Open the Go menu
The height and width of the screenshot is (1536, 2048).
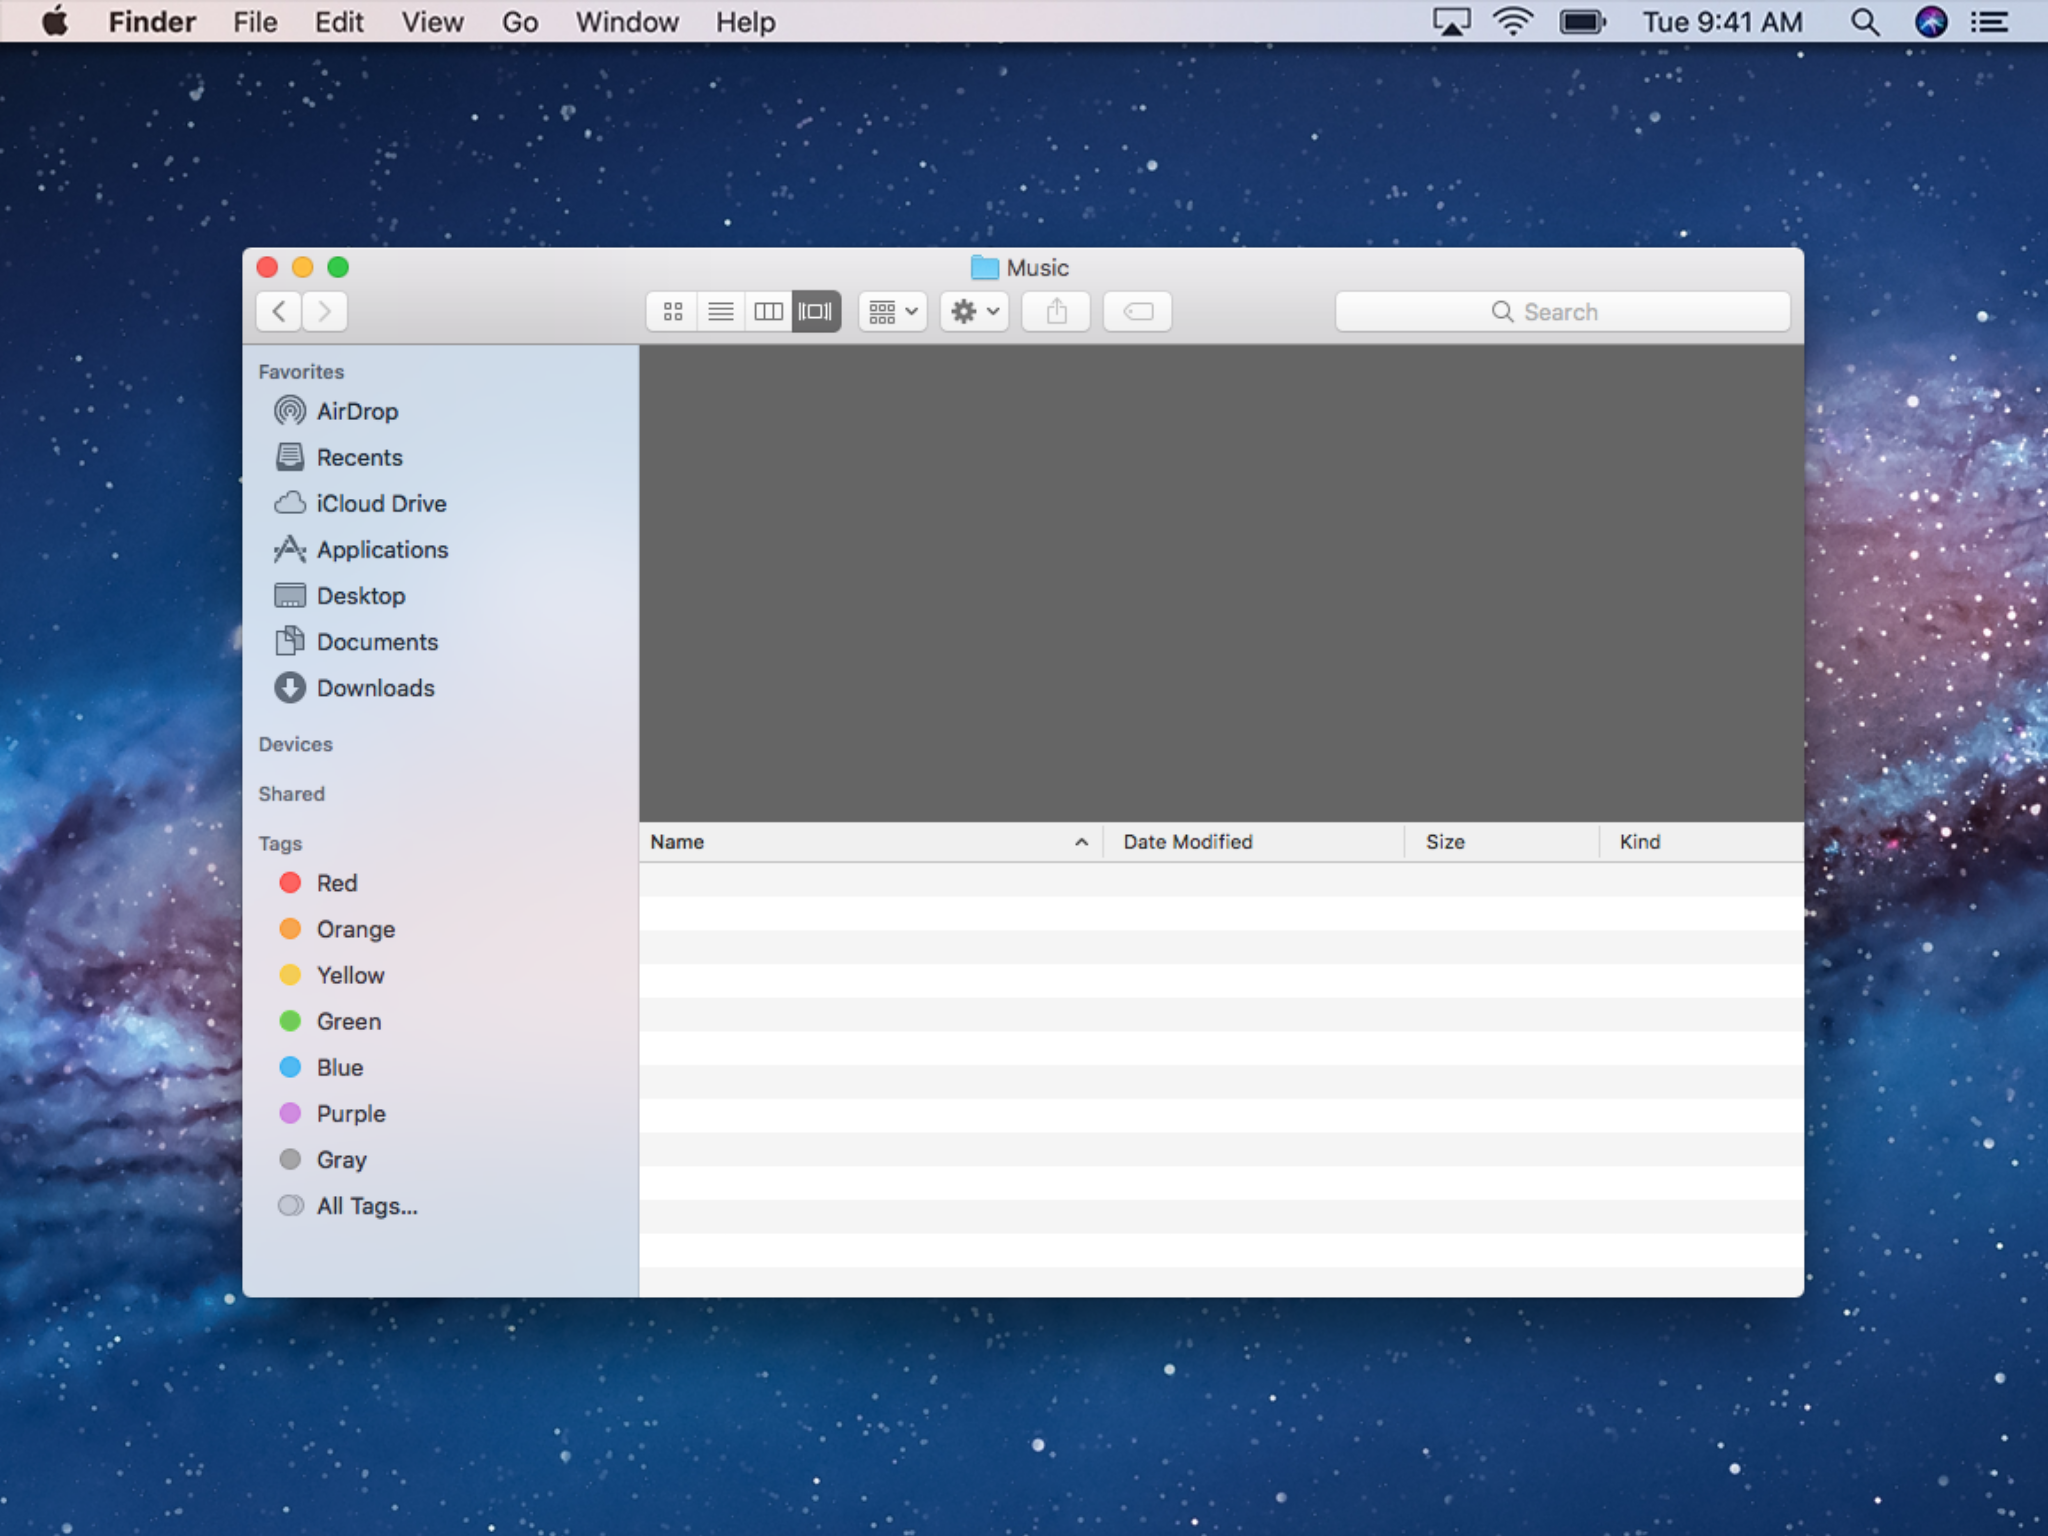click(519, 22)
